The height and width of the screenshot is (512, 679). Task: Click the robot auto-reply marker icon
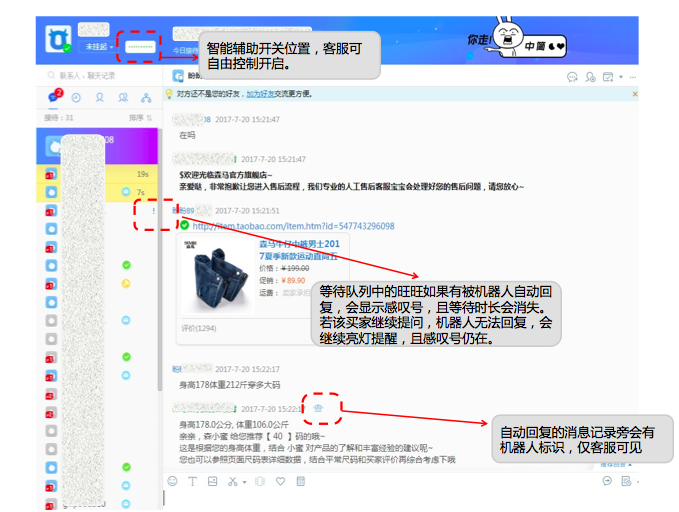[x=318, y=408]
